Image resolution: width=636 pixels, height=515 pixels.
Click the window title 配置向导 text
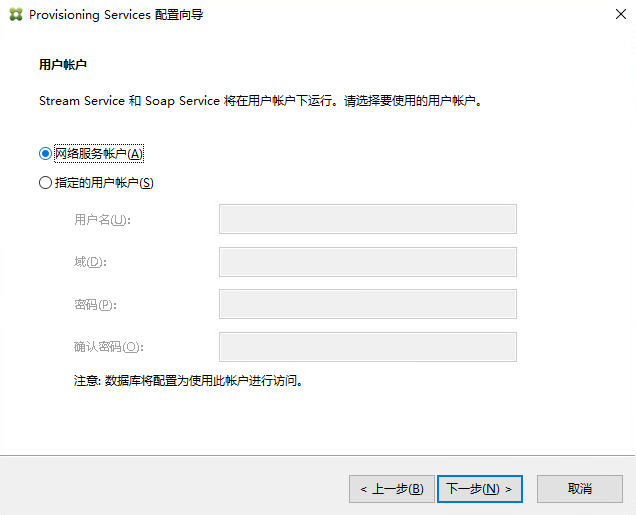pos(178,15)
